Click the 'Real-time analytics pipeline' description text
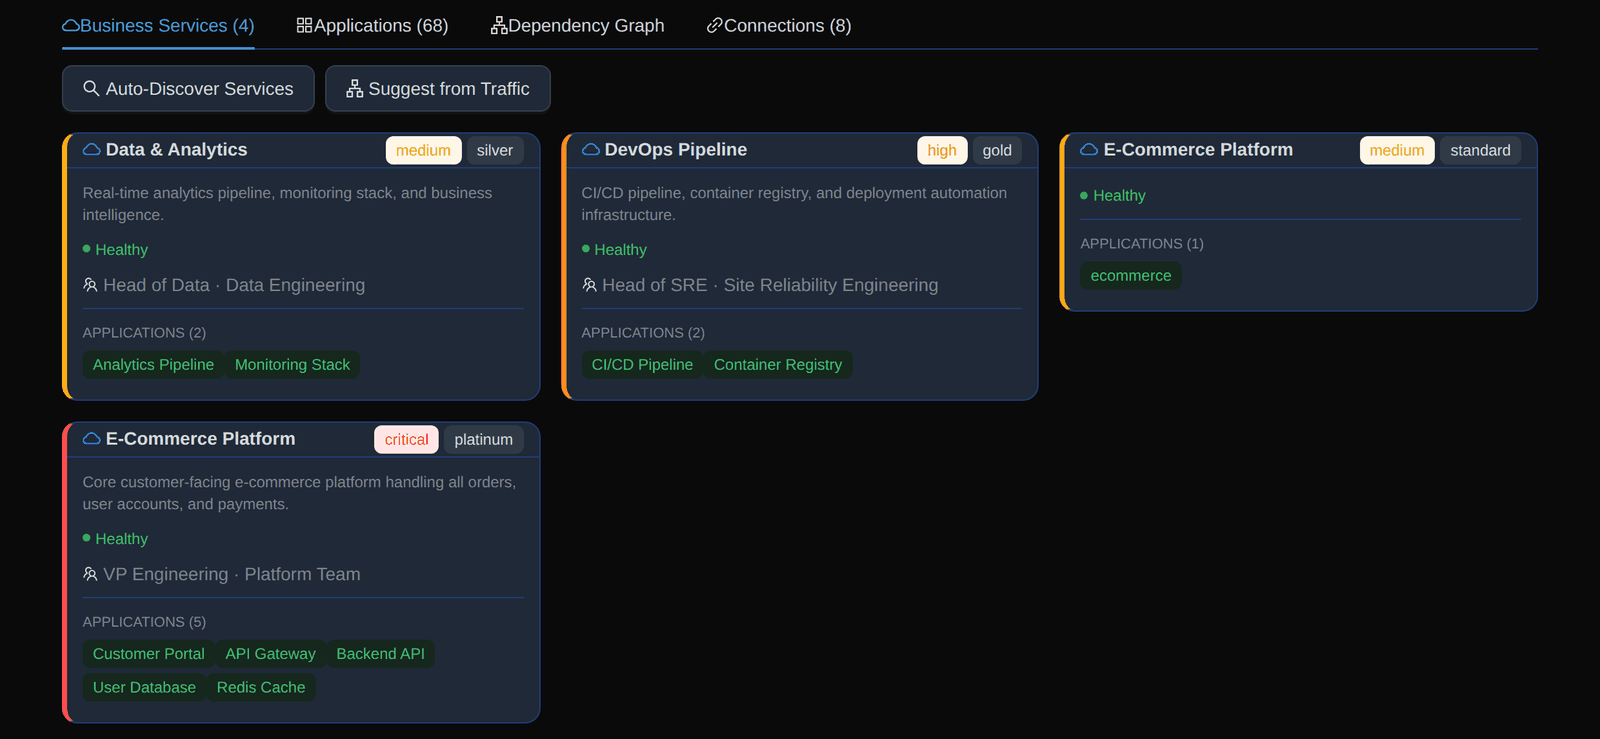1600x739 pixels. (x=287, y=204)
